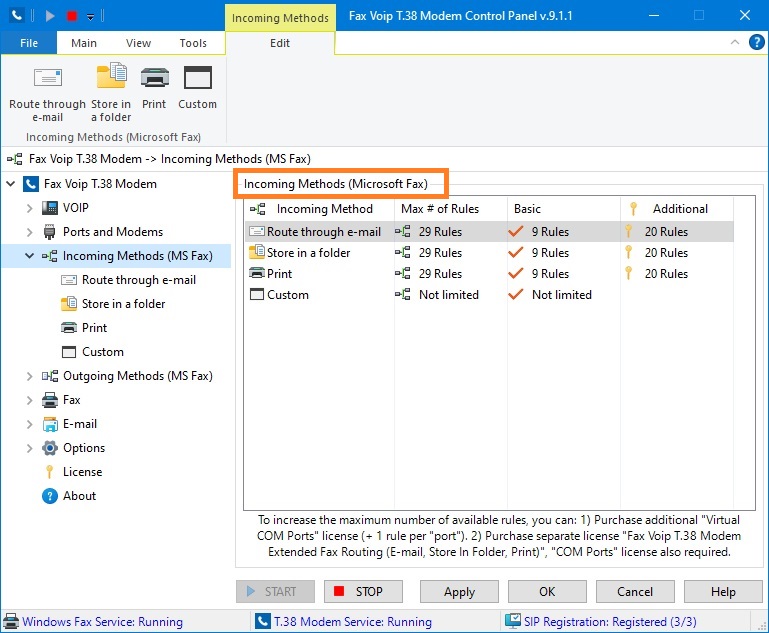The width and height of the screenshot is (769, 633).
Task: Click SIP Registration: Registered (3/3) status
Action: (x=610, y=622)
